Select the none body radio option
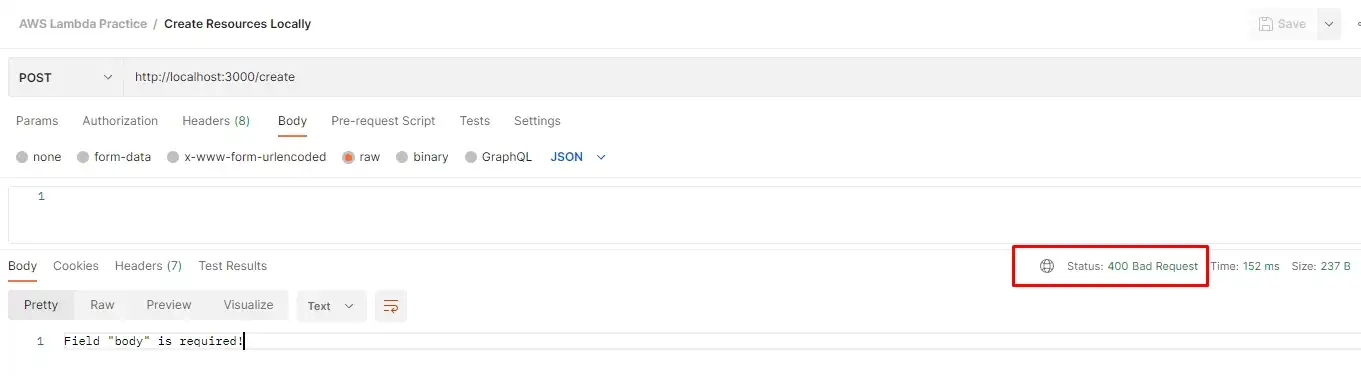This screenshot has width=1361, height=376. coord(22,157)
